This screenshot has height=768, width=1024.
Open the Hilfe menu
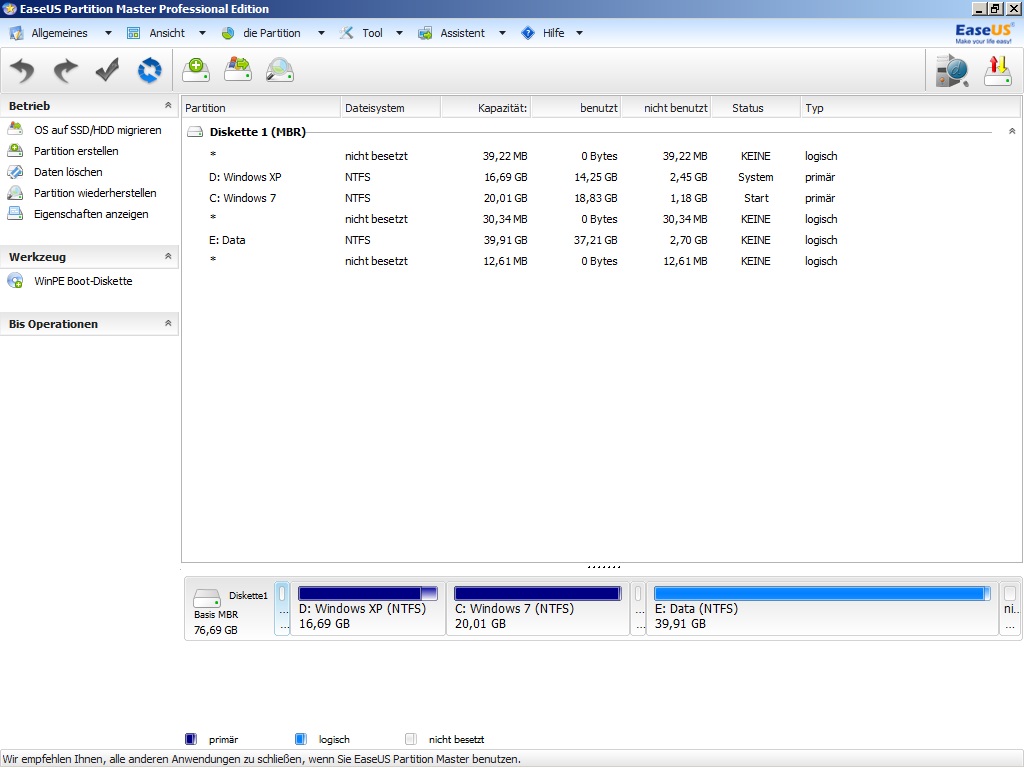tap(553, 33)
